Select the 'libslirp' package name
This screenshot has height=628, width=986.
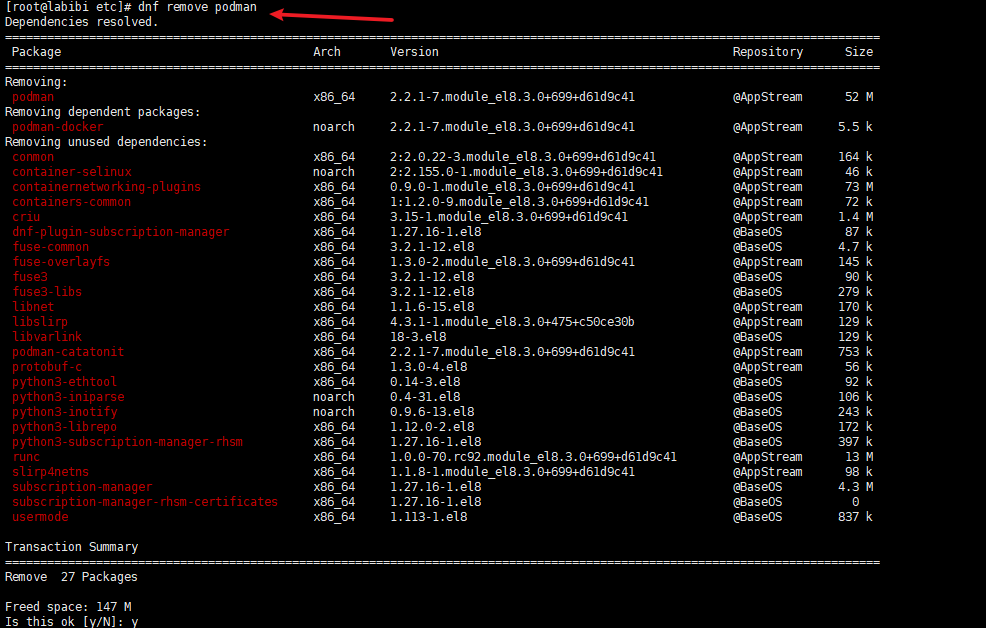40,322
